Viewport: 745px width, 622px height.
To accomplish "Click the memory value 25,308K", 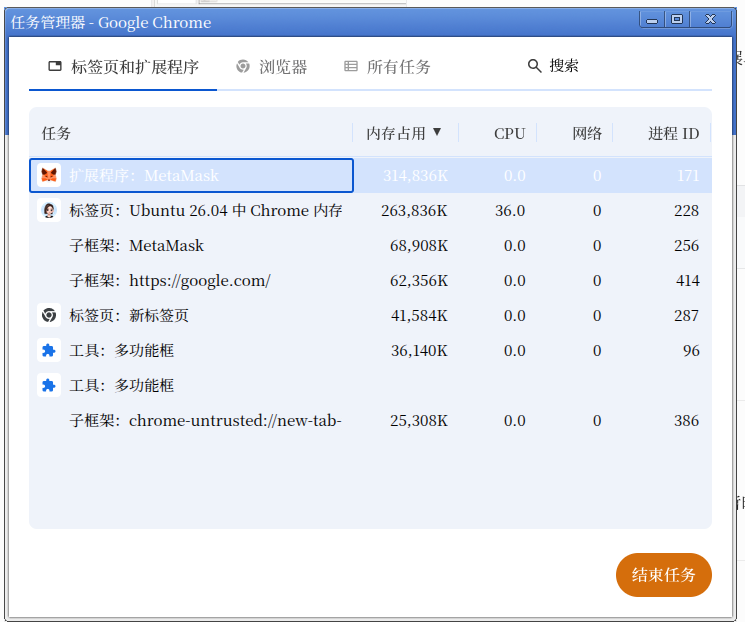I will point(419,421).
